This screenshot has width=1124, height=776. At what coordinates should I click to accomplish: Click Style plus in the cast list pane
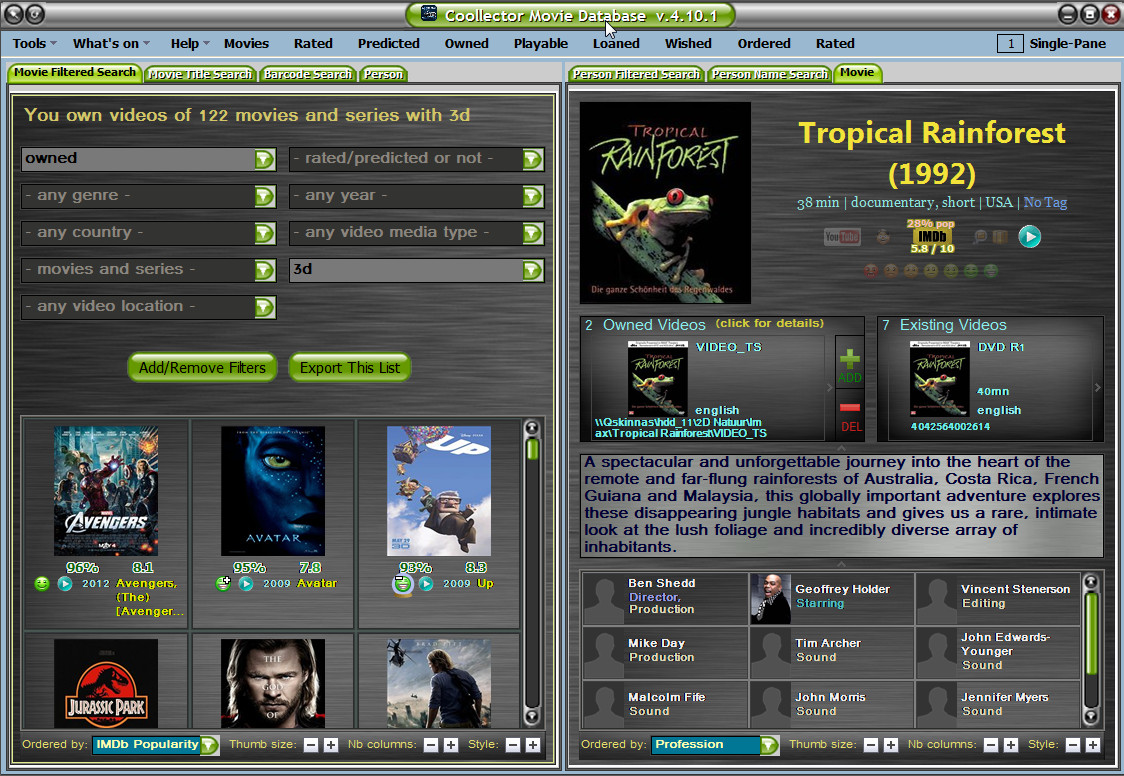point(1092,745)
